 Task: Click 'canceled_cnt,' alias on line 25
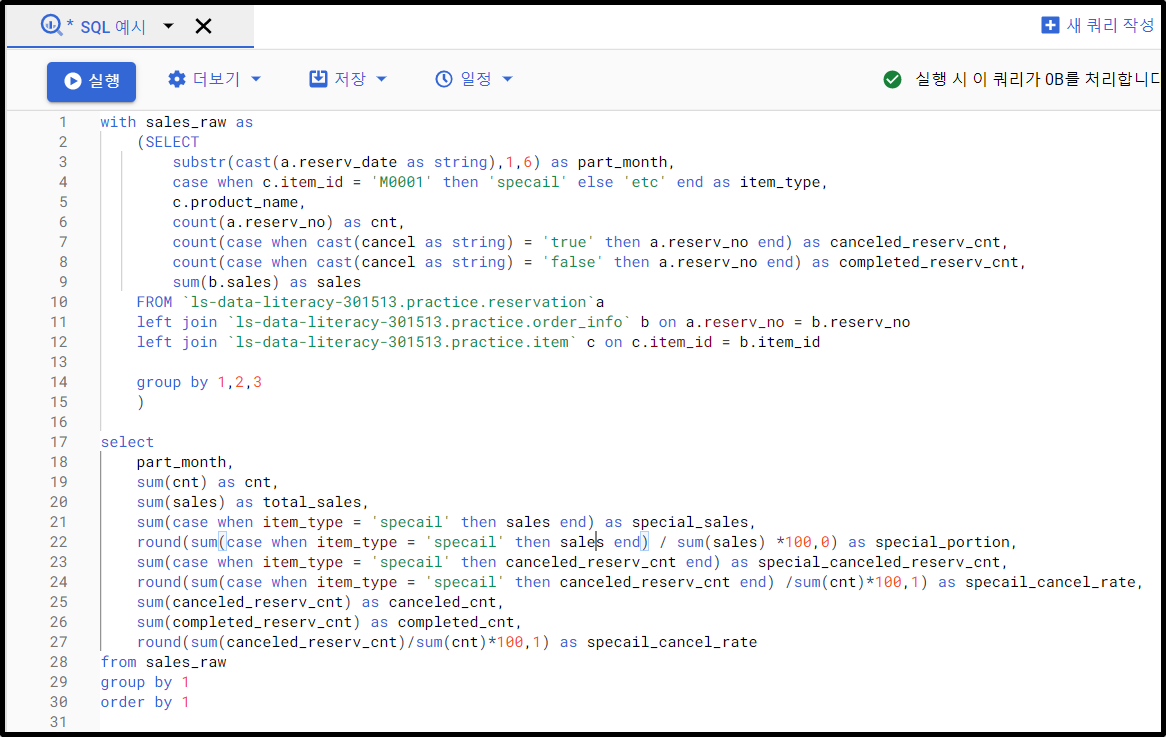(x=446, y=602)
